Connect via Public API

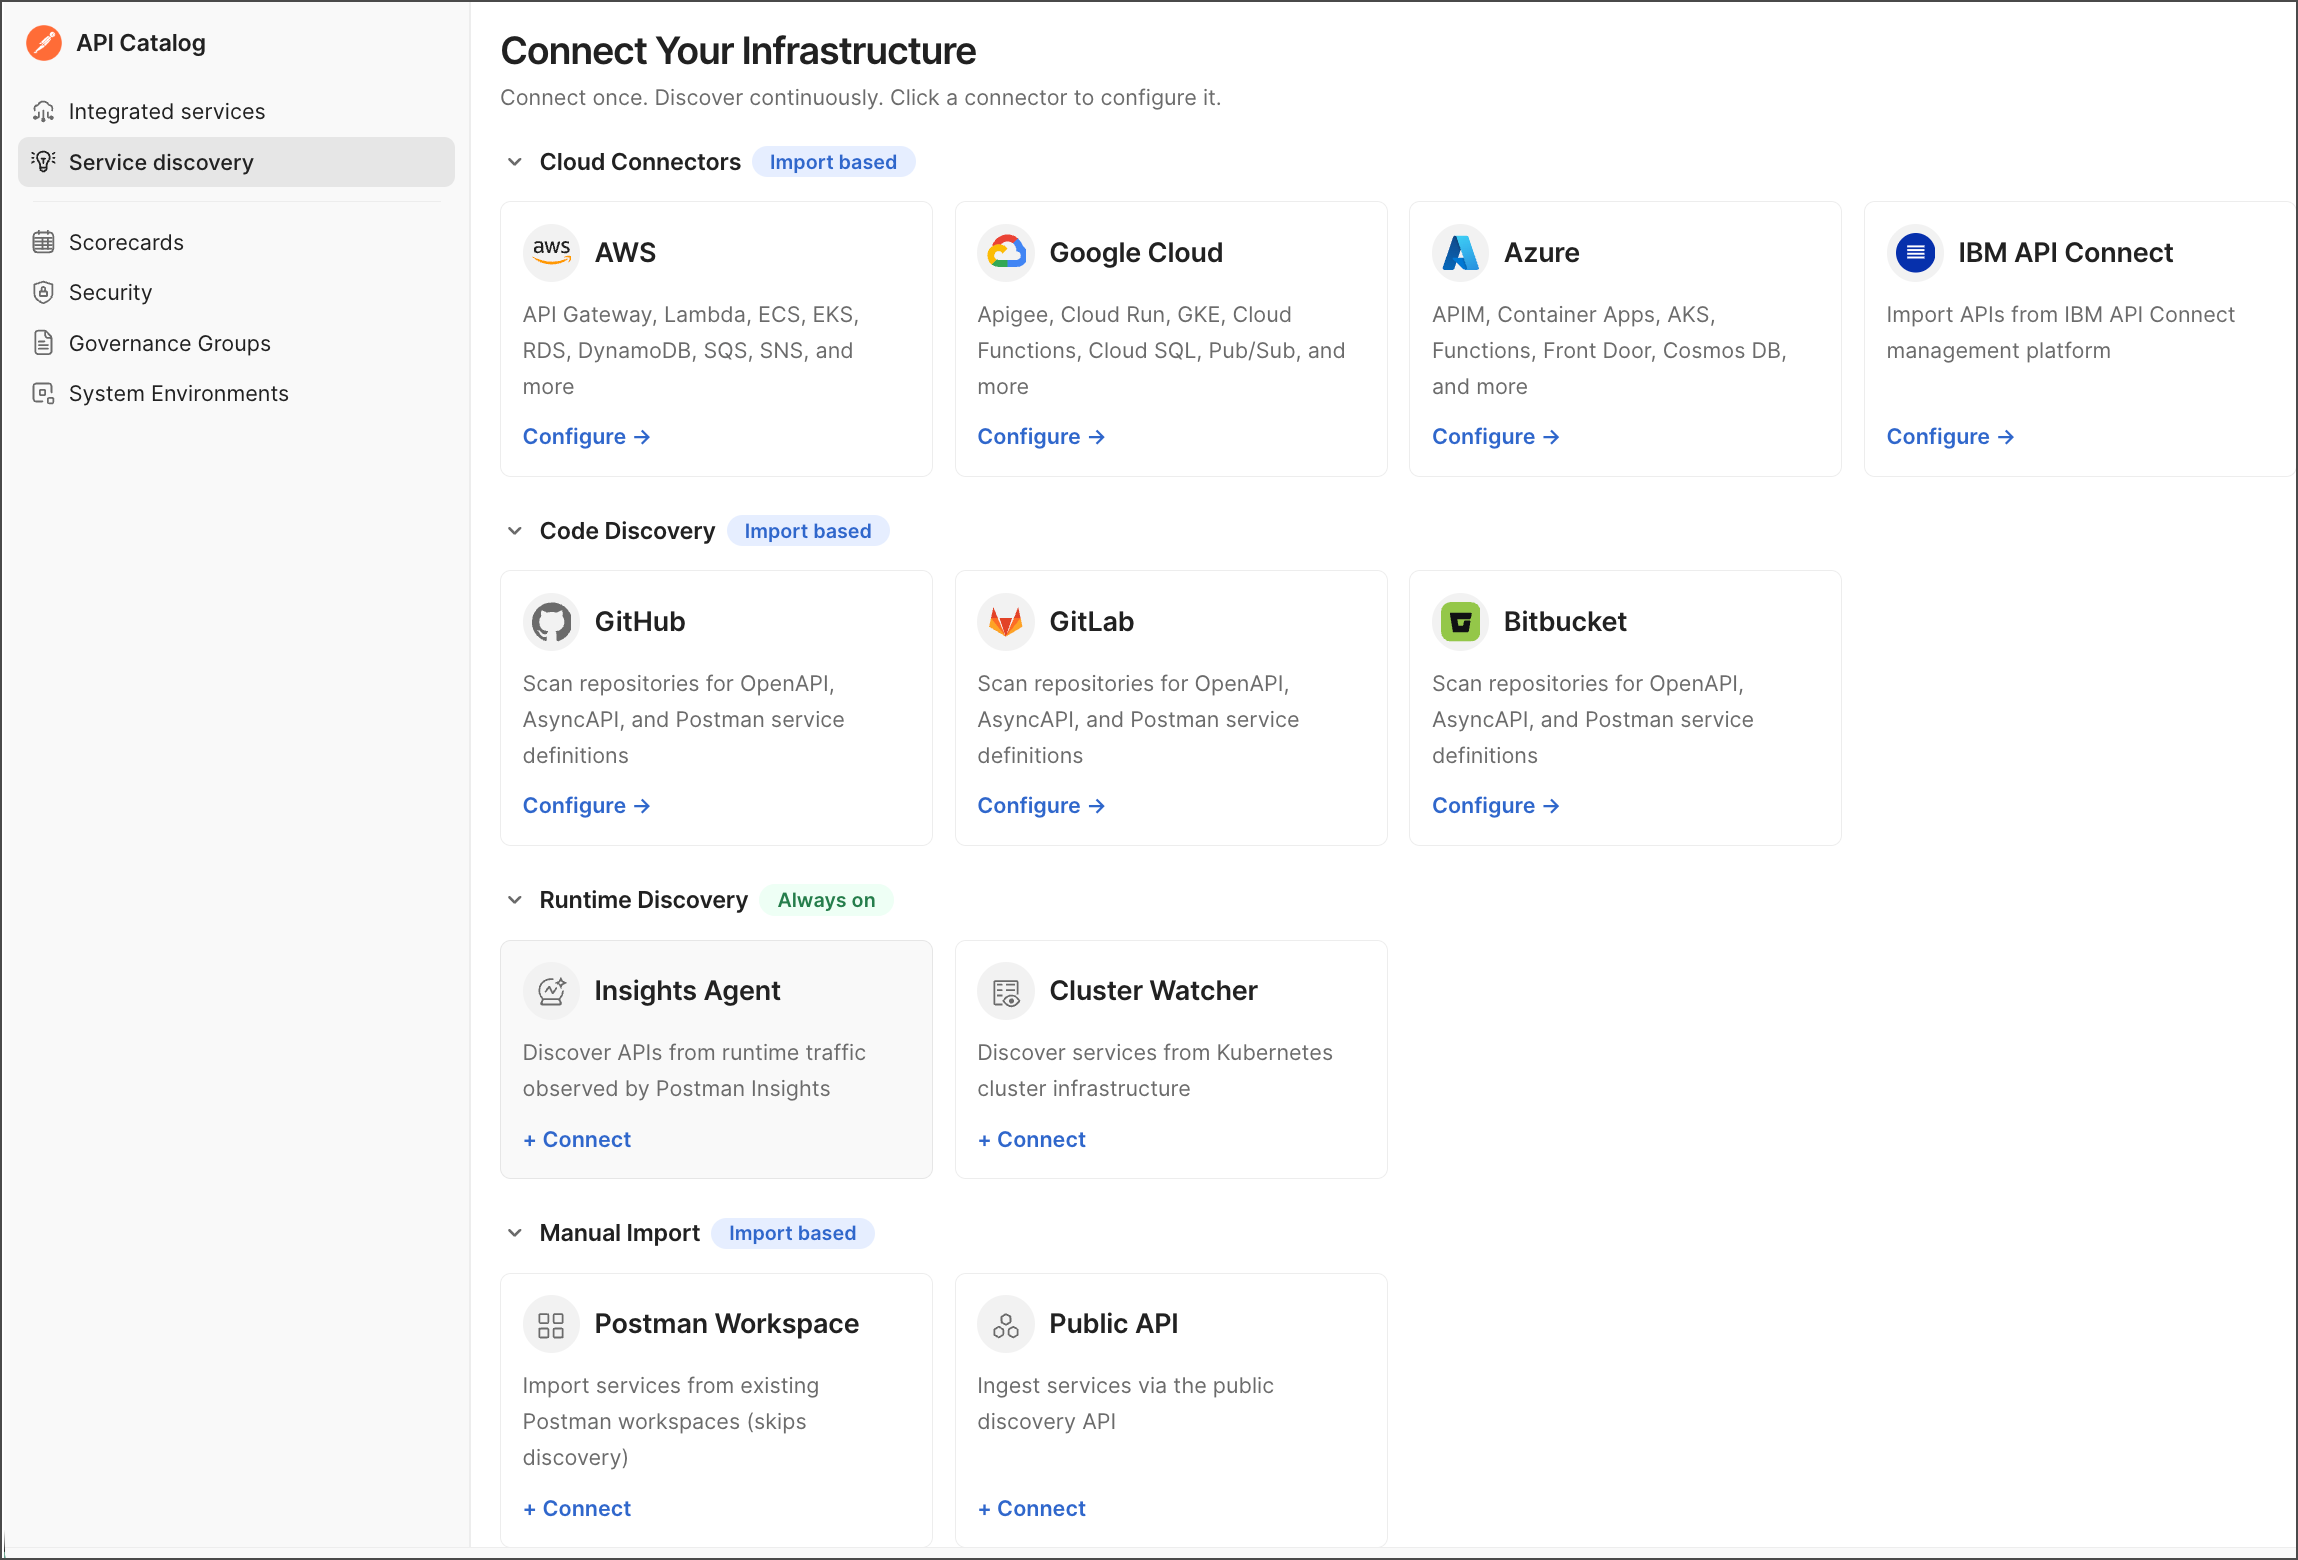1032,1509
